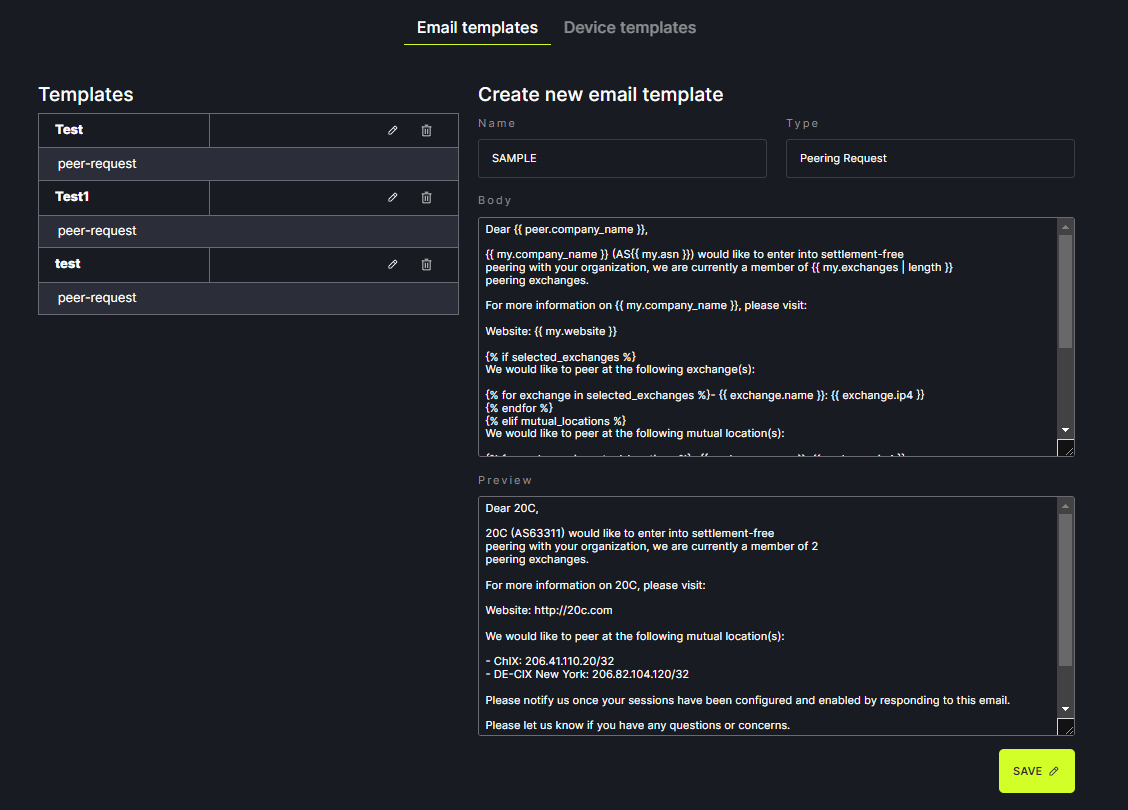The height and width of the screenshot is (810, 1128).
Task: Remove the lowercase test template
Action: 426,264
